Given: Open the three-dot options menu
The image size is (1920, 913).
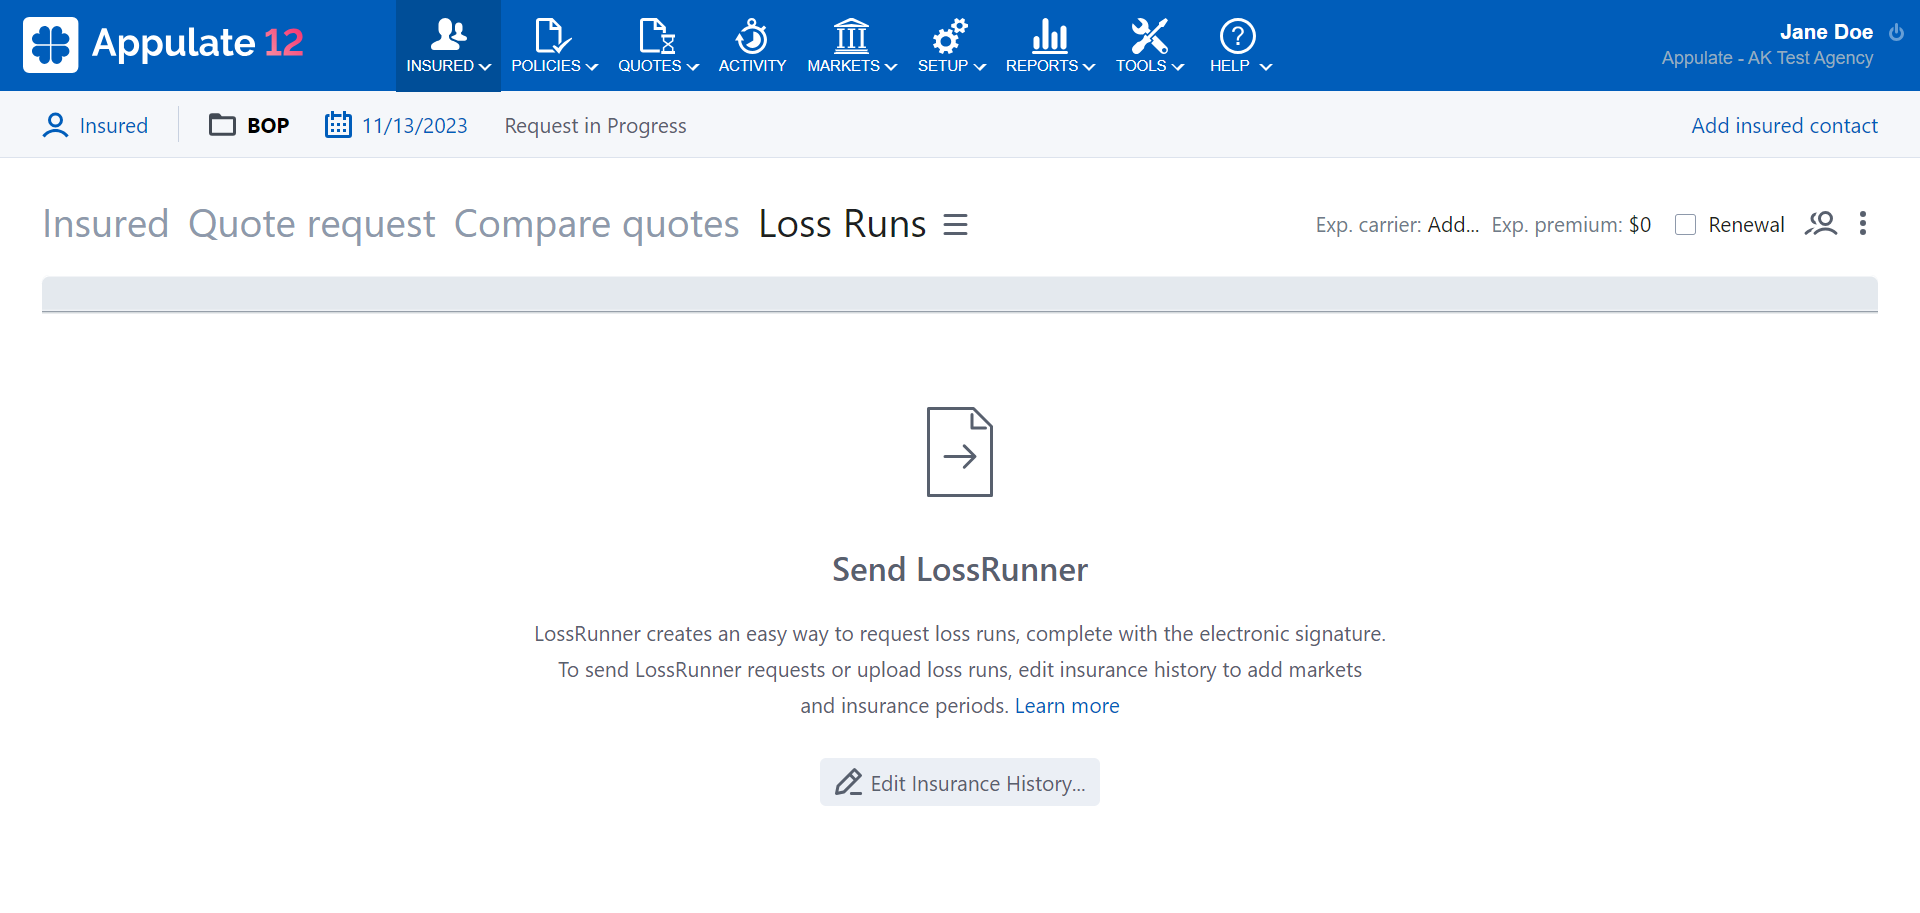Looking at the screenshot, I should [1863, 224].
